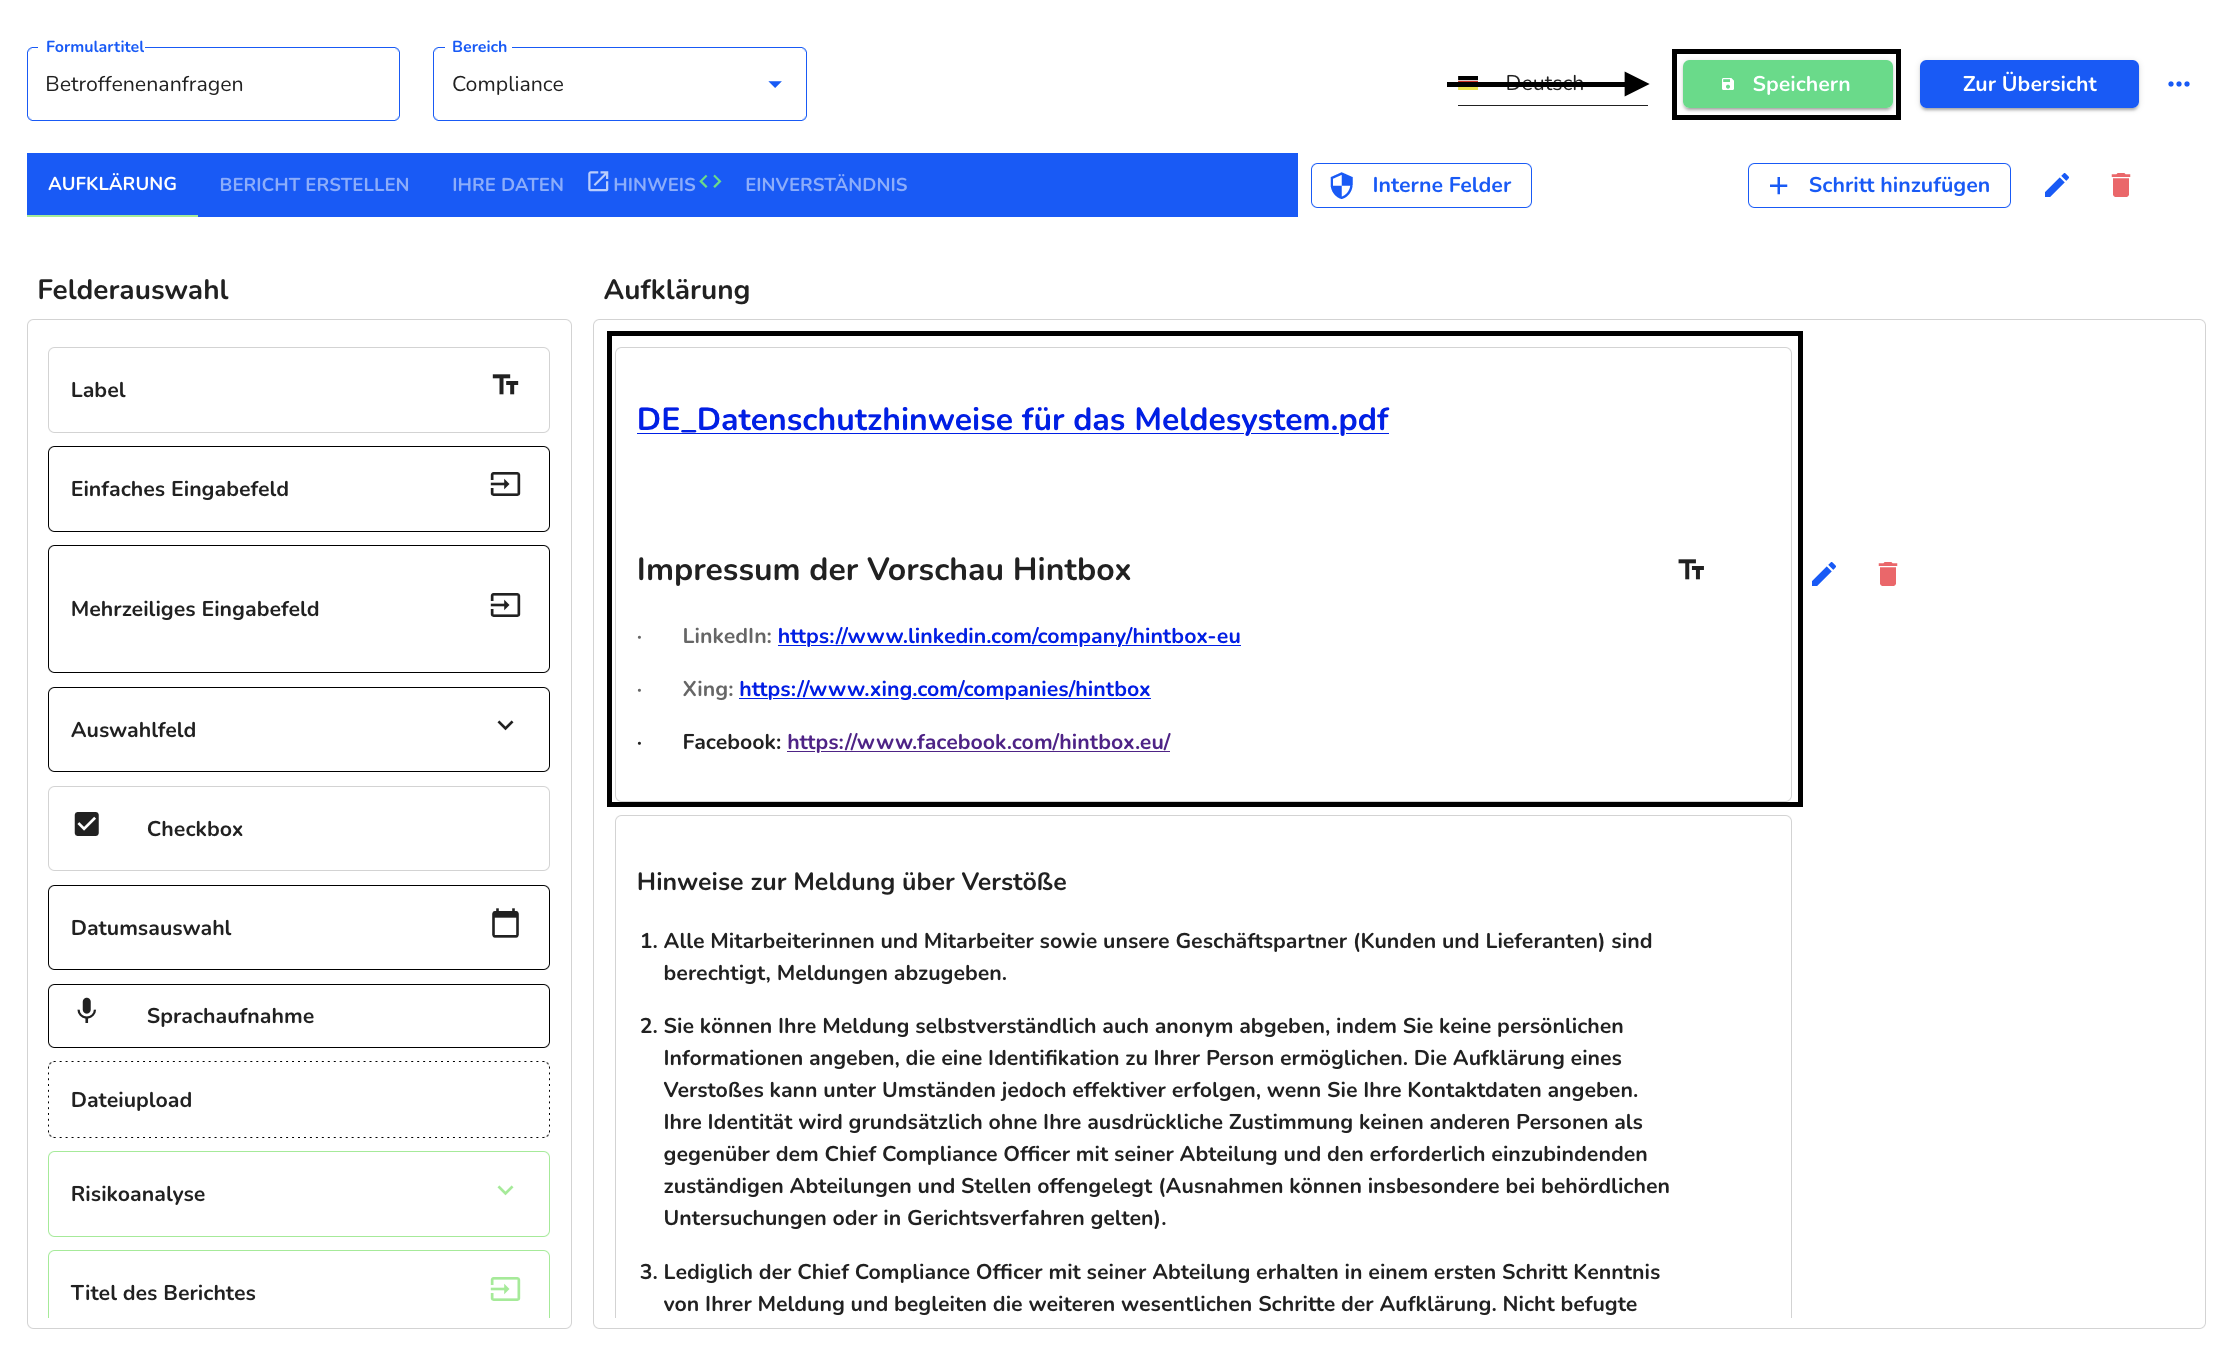Click the Sprachaufnahme label
Viewport: 2226px width, 1348px height.
tap(230, 1016)
